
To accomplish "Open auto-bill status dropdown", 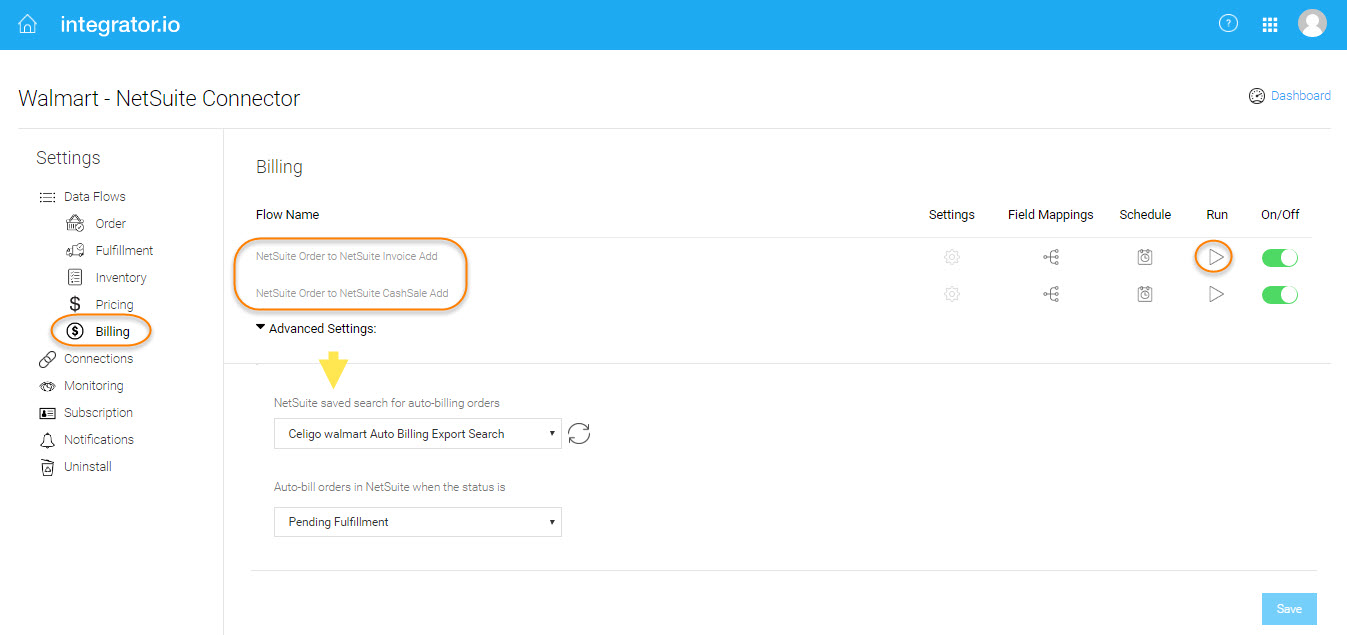I will tap(418, 522).
